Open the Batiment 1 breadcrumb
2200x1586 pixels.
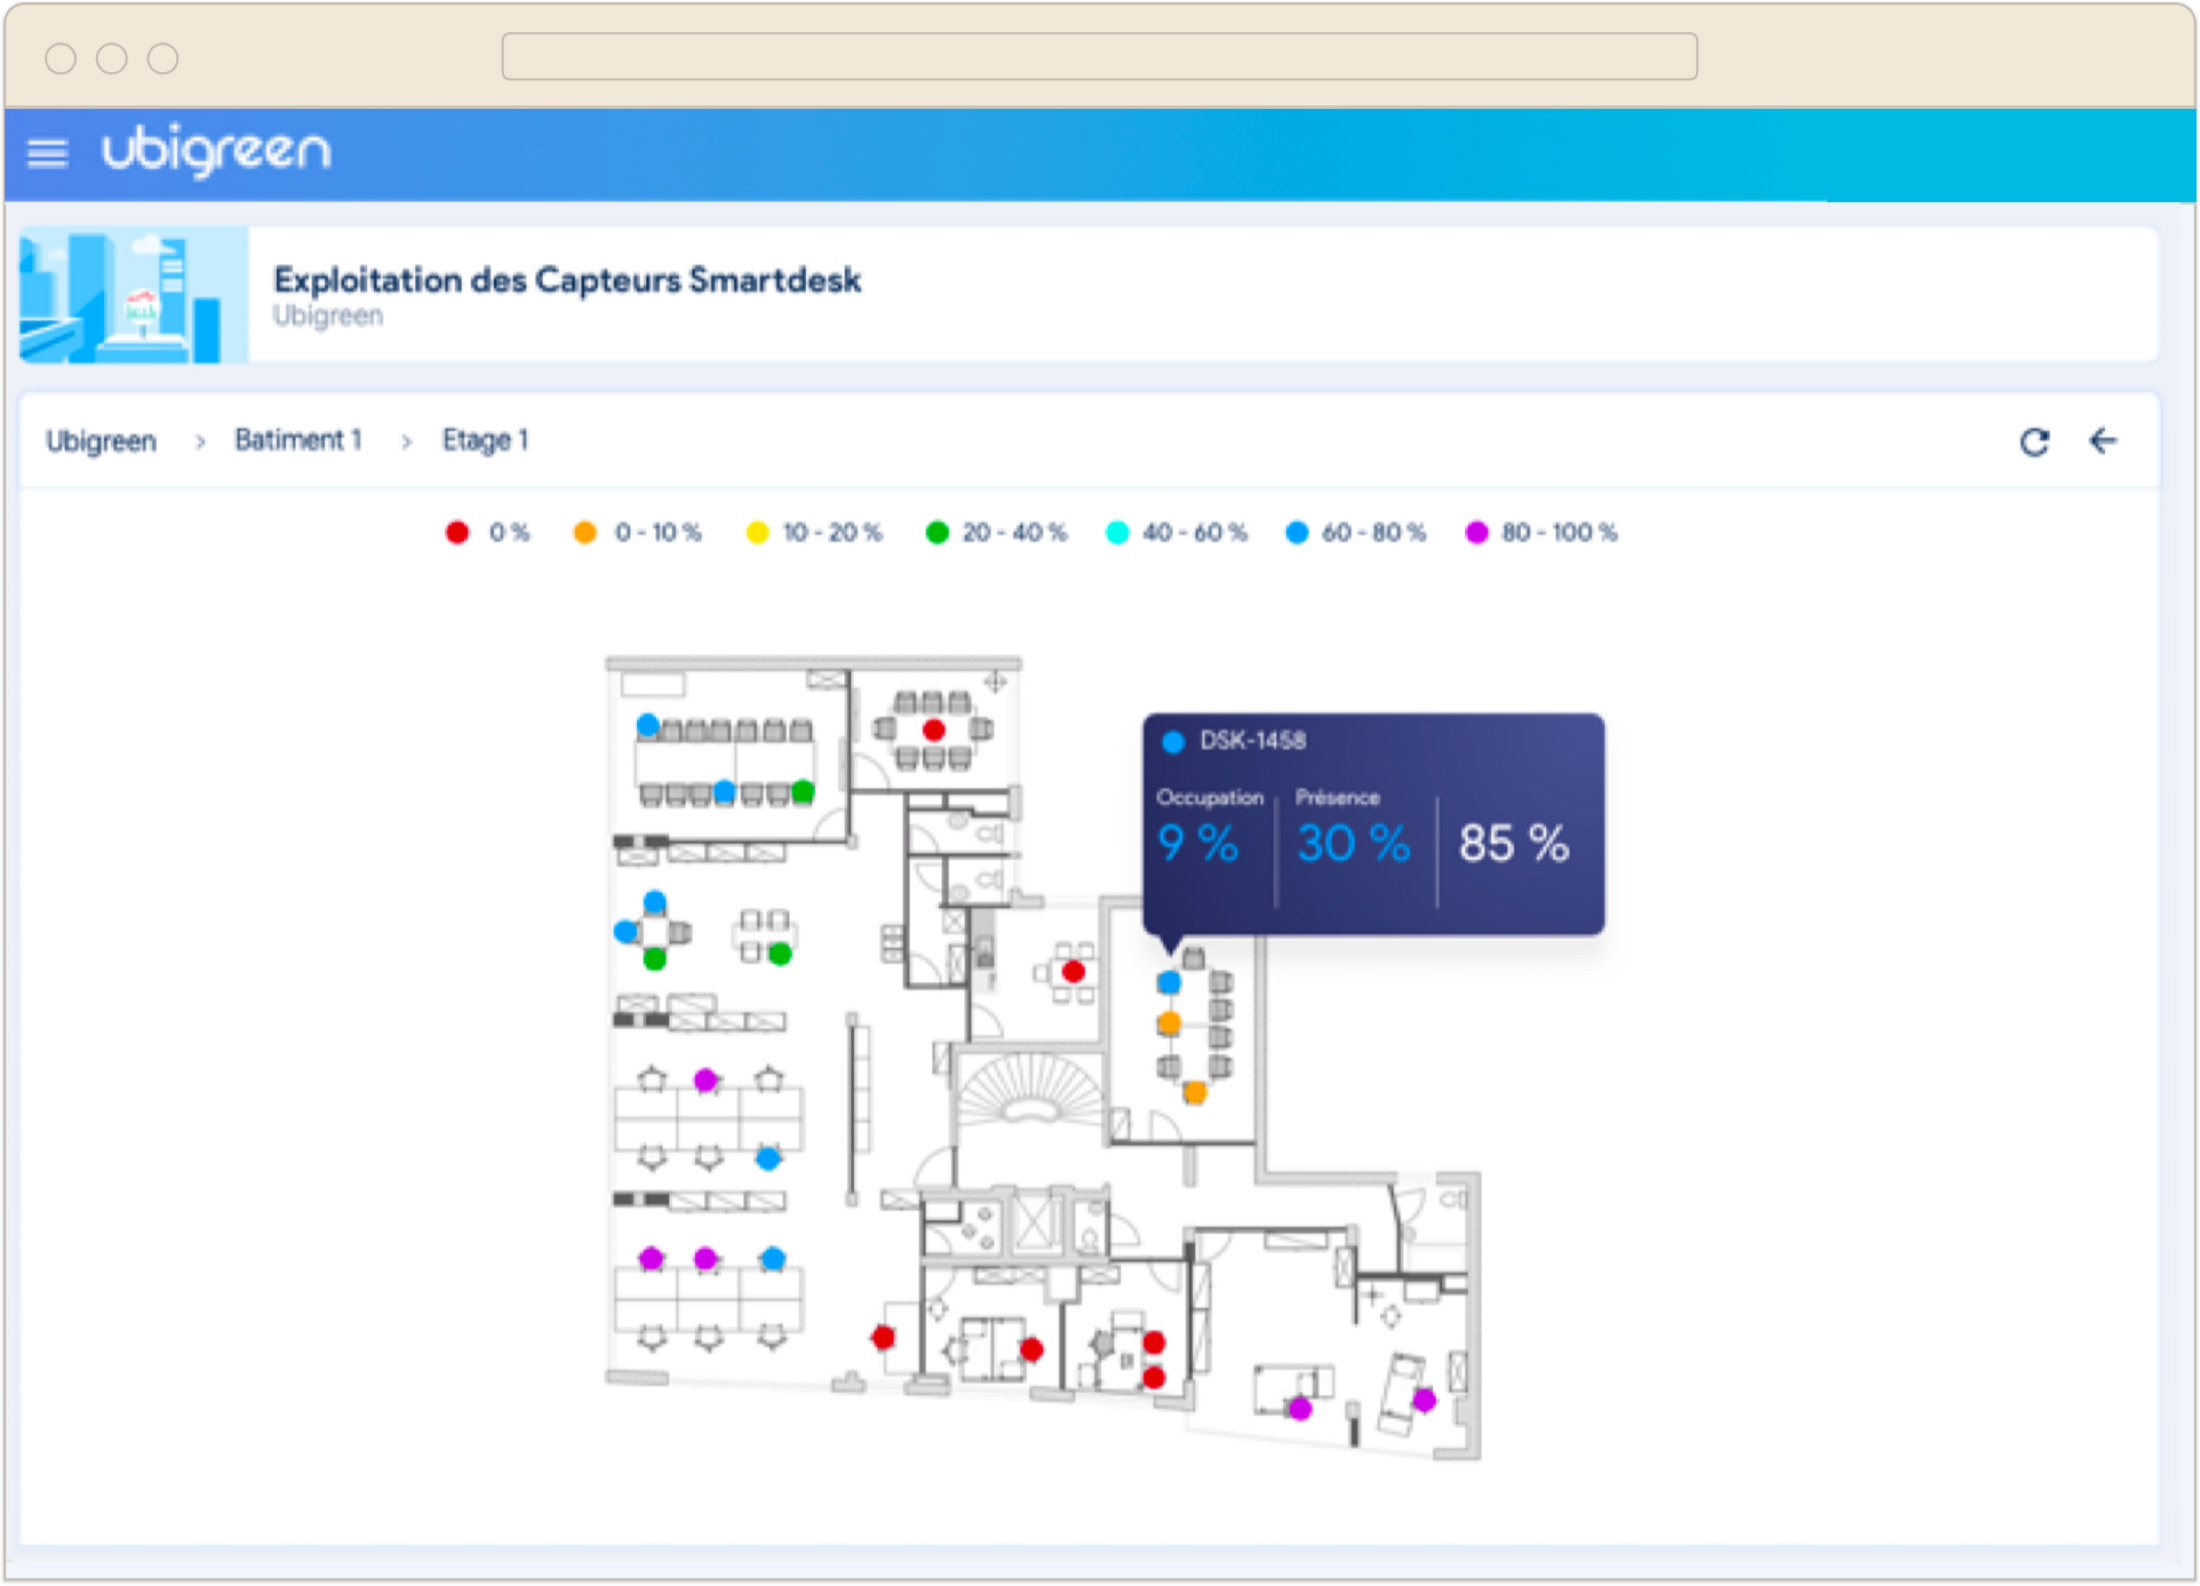[298, 440]
